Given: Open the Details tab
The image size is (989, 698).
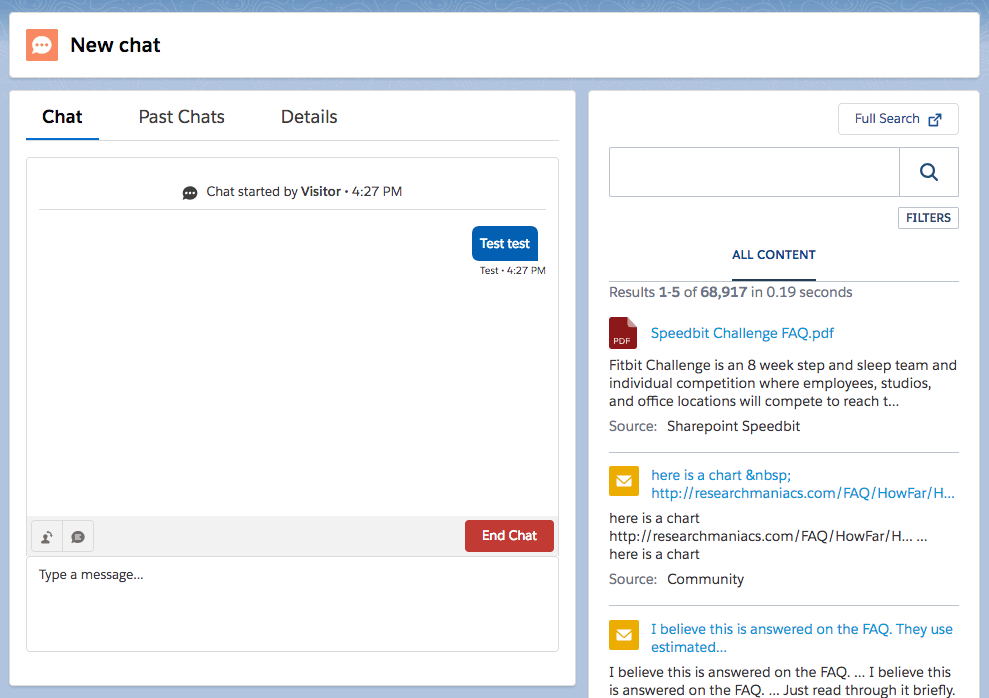Looking at the screenshot, I should (x=308, y=117).
